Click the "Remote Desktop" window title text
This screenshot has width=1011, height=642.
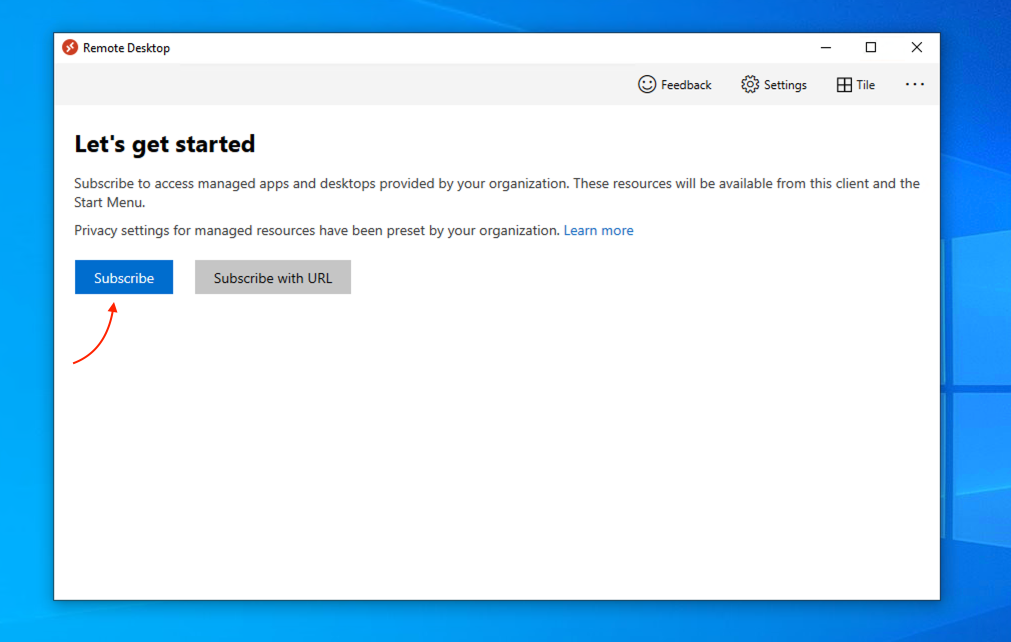pos(126,48)
